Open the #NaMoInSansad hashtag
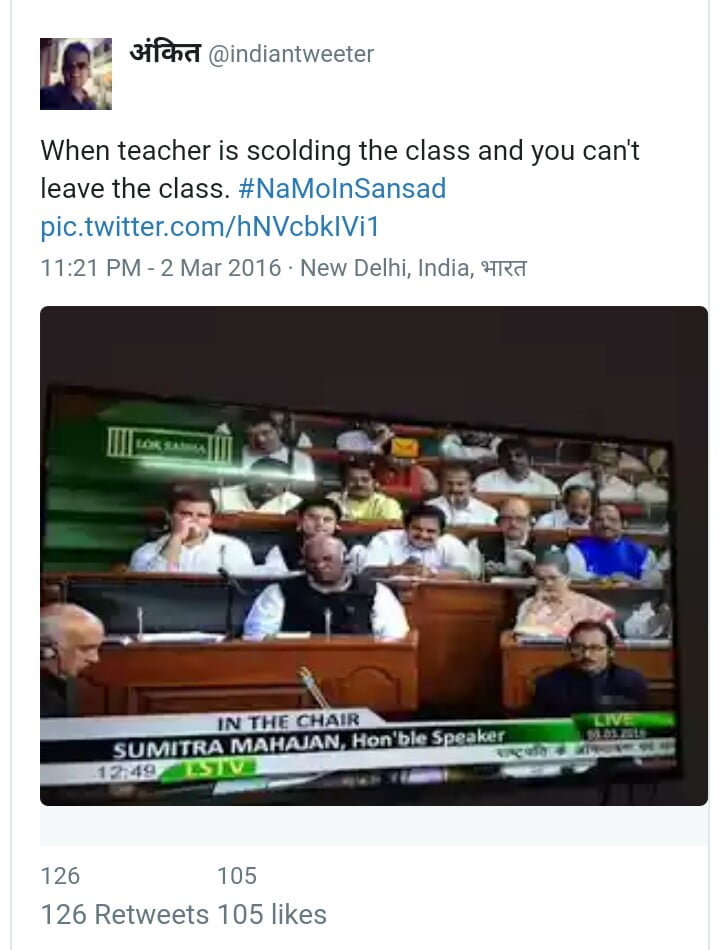 [x=342, y=188]
